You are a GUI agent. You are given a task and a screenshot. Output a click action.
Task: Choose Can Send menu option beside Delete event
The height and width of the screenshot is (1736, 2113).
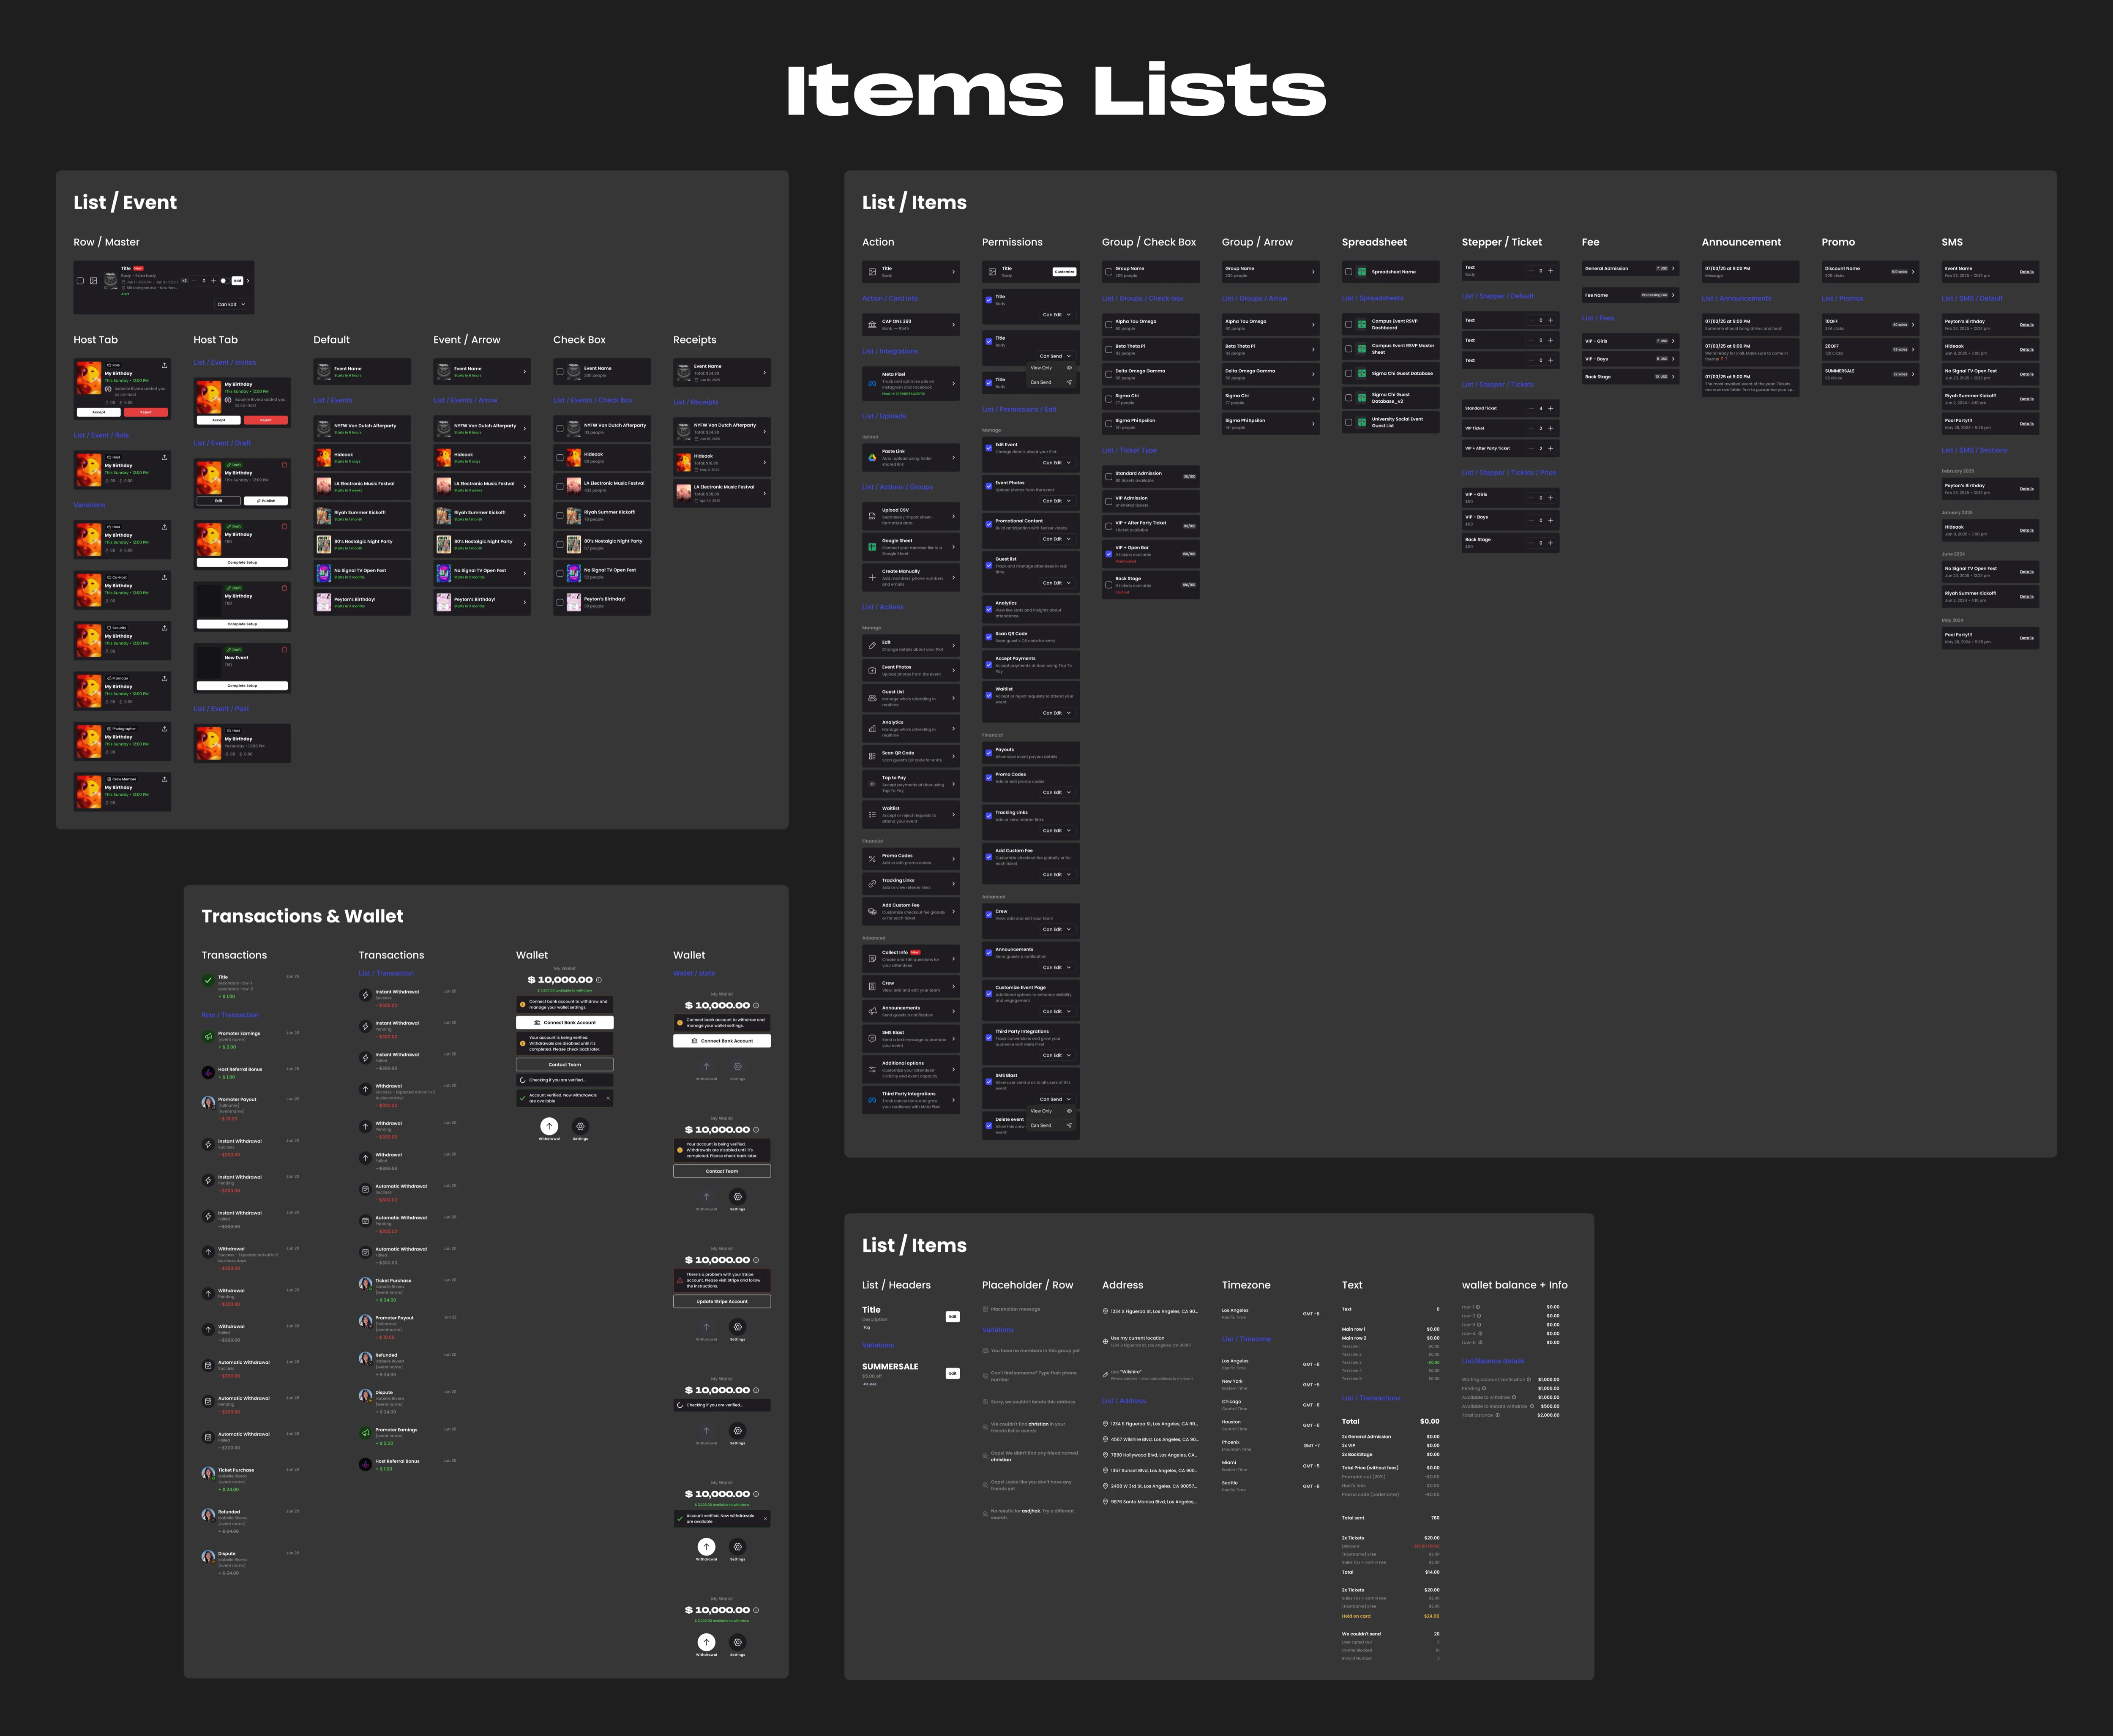coord(1051,1125)
